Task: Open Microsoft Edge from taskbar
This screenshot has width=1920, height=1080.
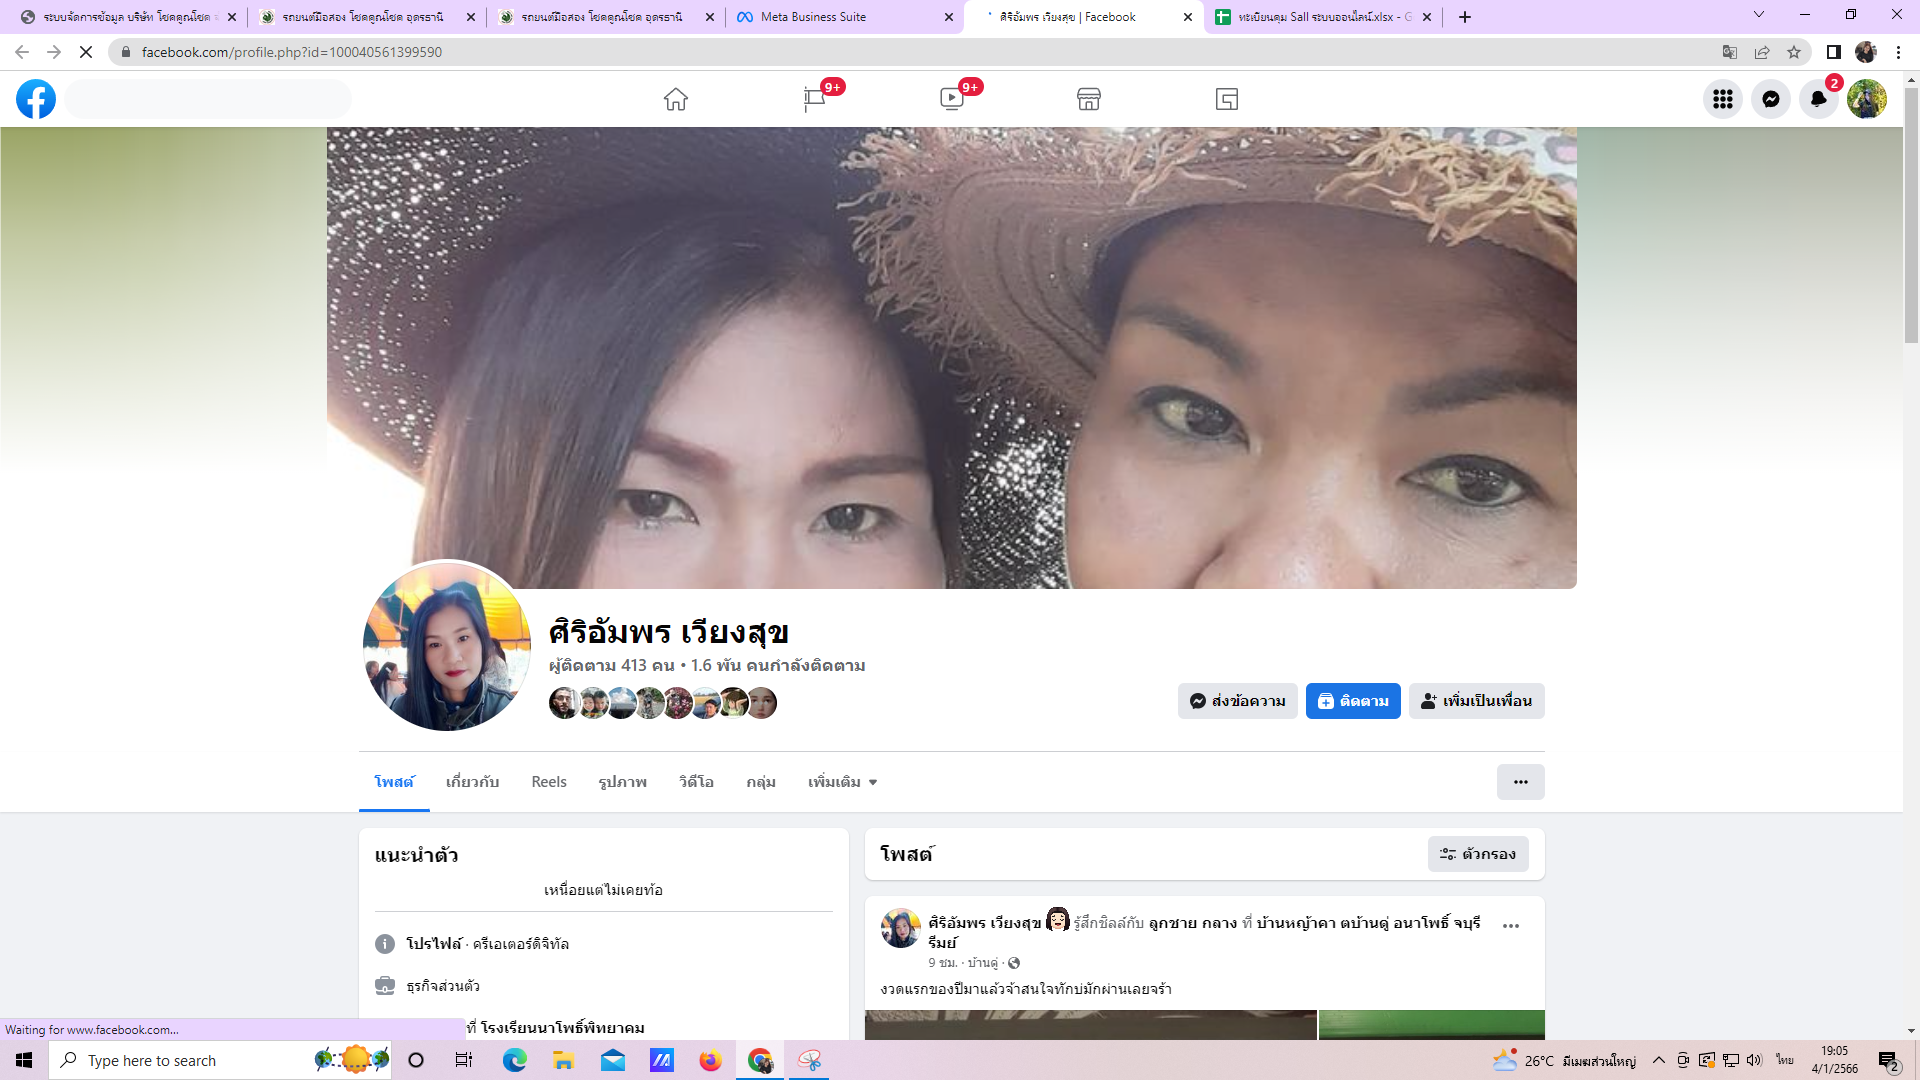Action: [514, 1060]
